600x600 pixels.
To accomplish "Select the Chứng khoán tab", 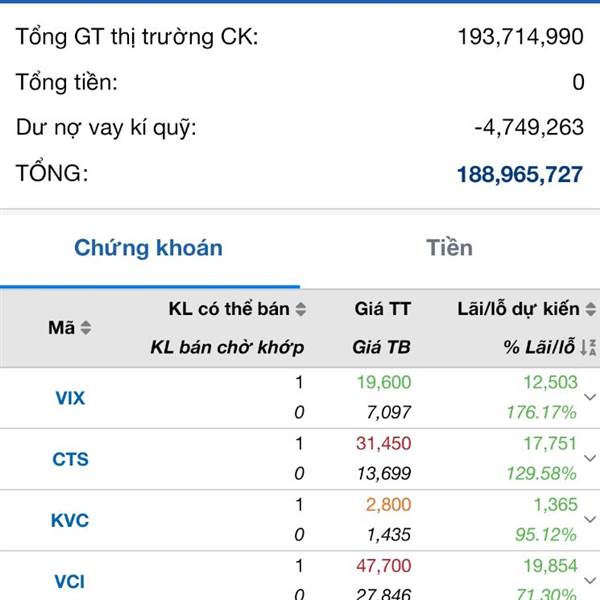I will tap(148, 248).
